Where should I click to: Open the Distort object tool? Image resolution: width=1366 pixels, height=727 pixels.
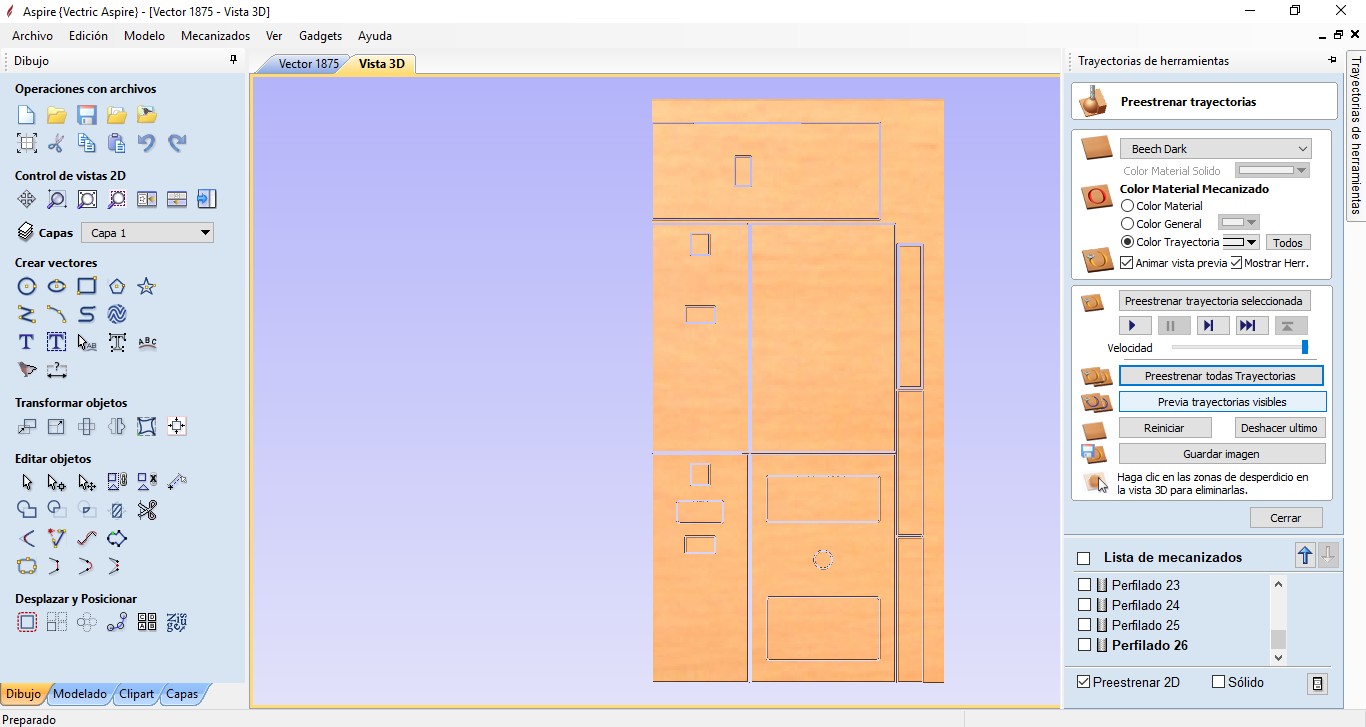147,426
